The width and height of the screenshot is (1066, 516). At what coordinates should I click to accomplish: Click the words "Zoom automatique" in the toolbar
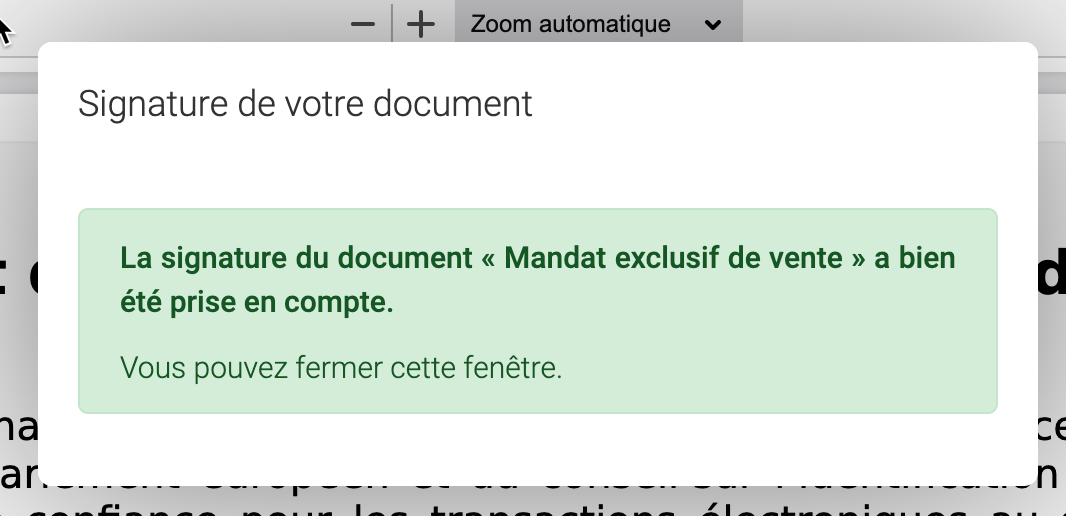pos(570,24)
